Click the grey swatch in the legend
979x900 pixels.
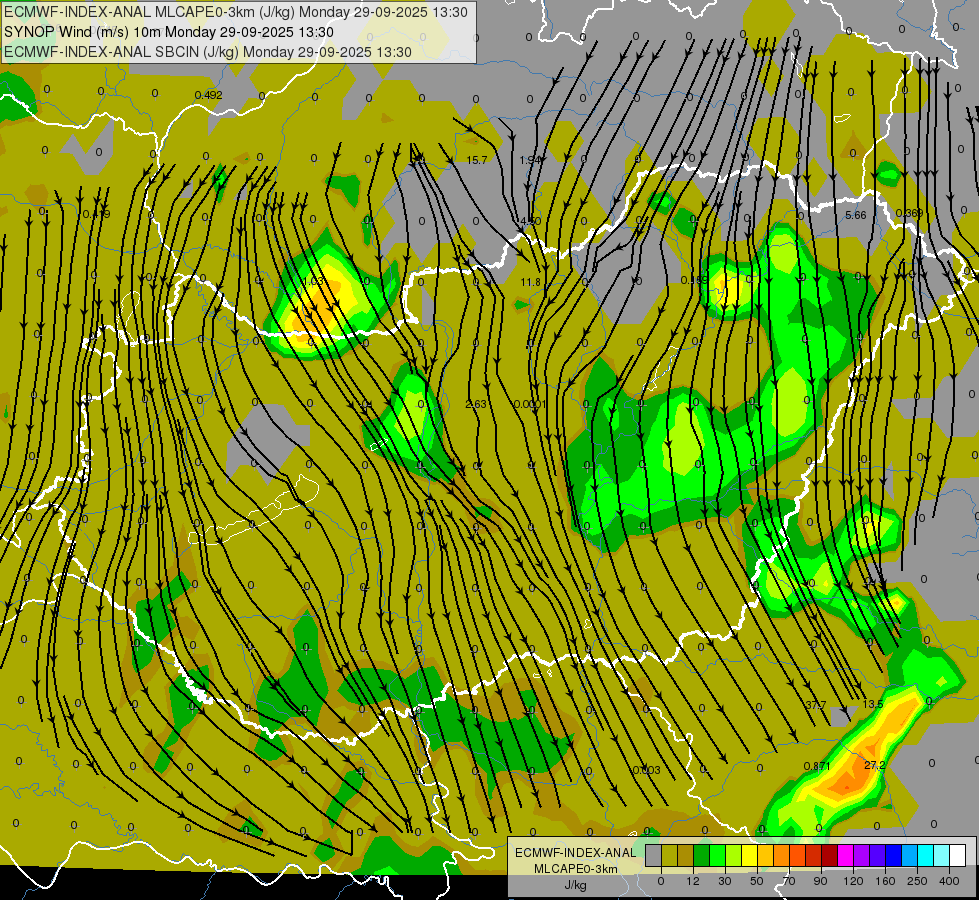coord(654,855)
